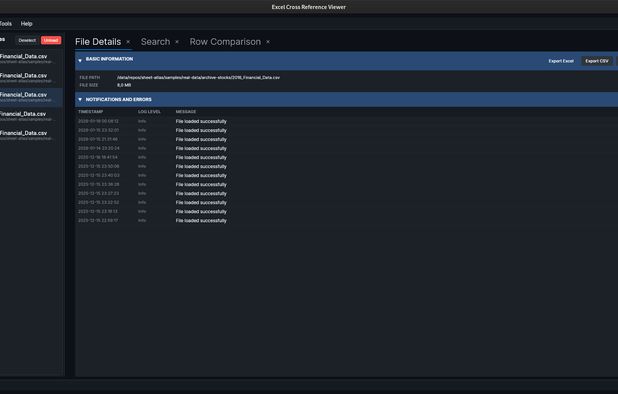Close the Row Comparison tab
The width and height of the screenshot is (618, 394).
[268, 42]
